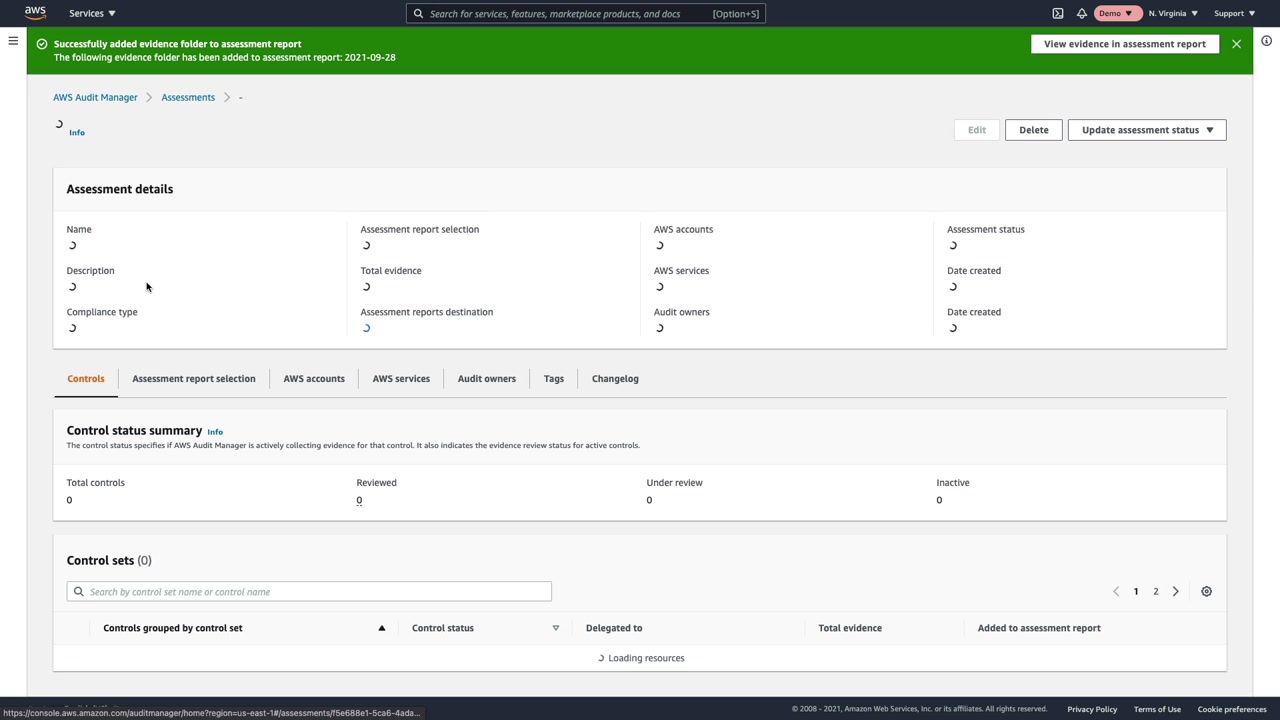The image size is (1280, 720).
Task: Open the AWS console home logo
Action: 35,13
